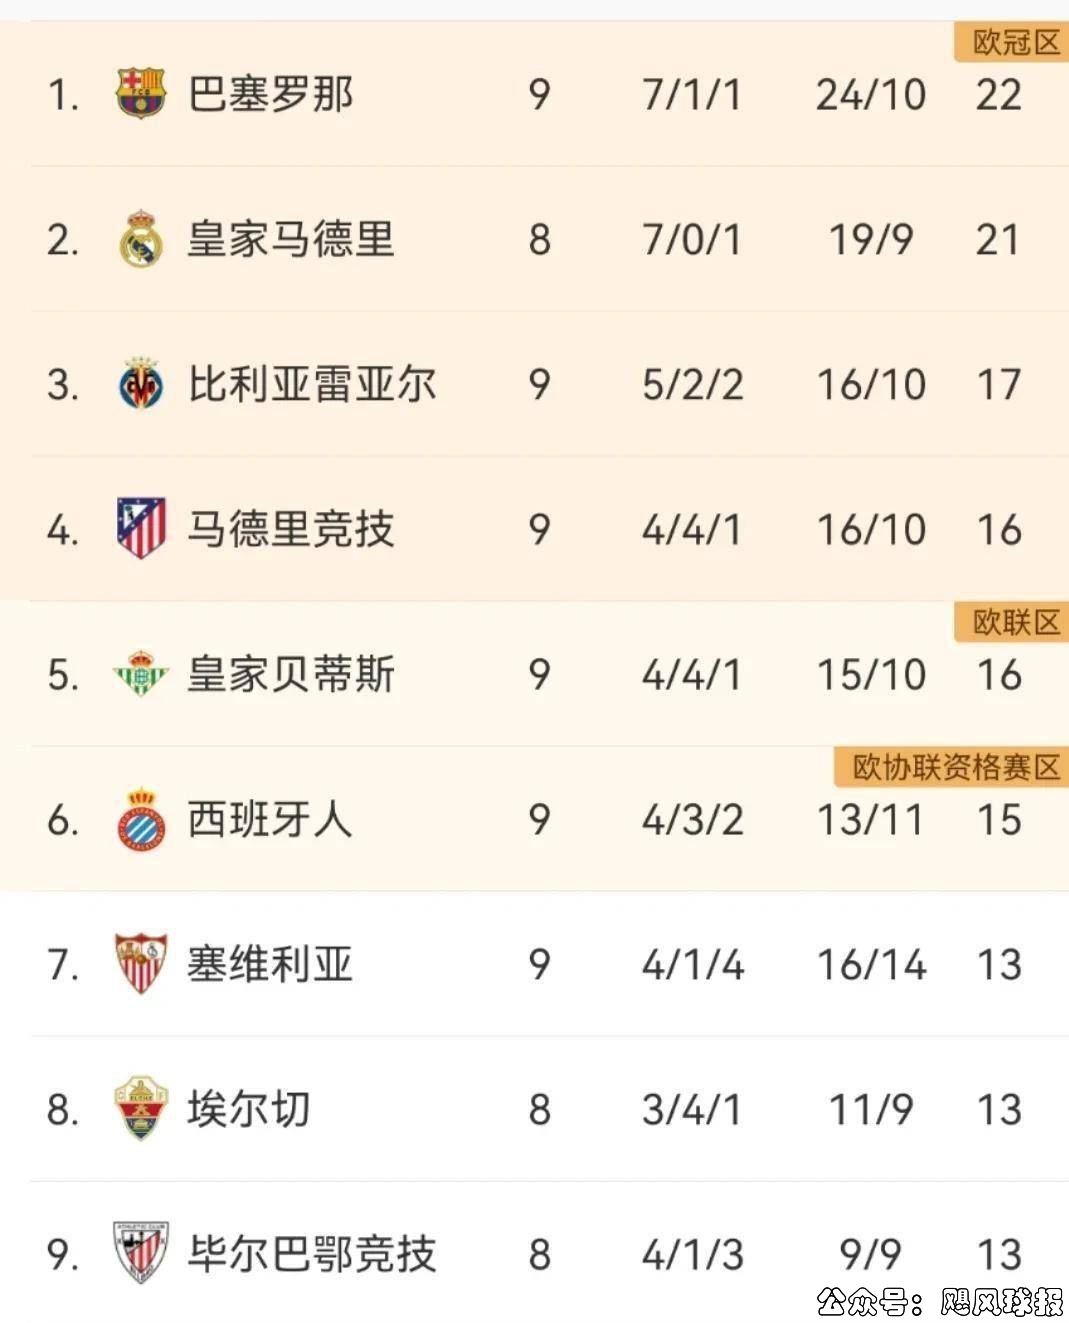The height and width of the screenshot is (1323, 1069).
Task: Open 塞维利亚 team entry
Action: [x=270, y=964]
